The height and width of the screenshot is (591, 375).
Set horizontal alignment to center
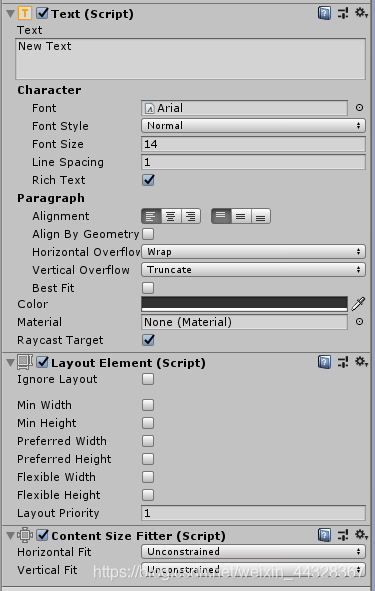171,216
